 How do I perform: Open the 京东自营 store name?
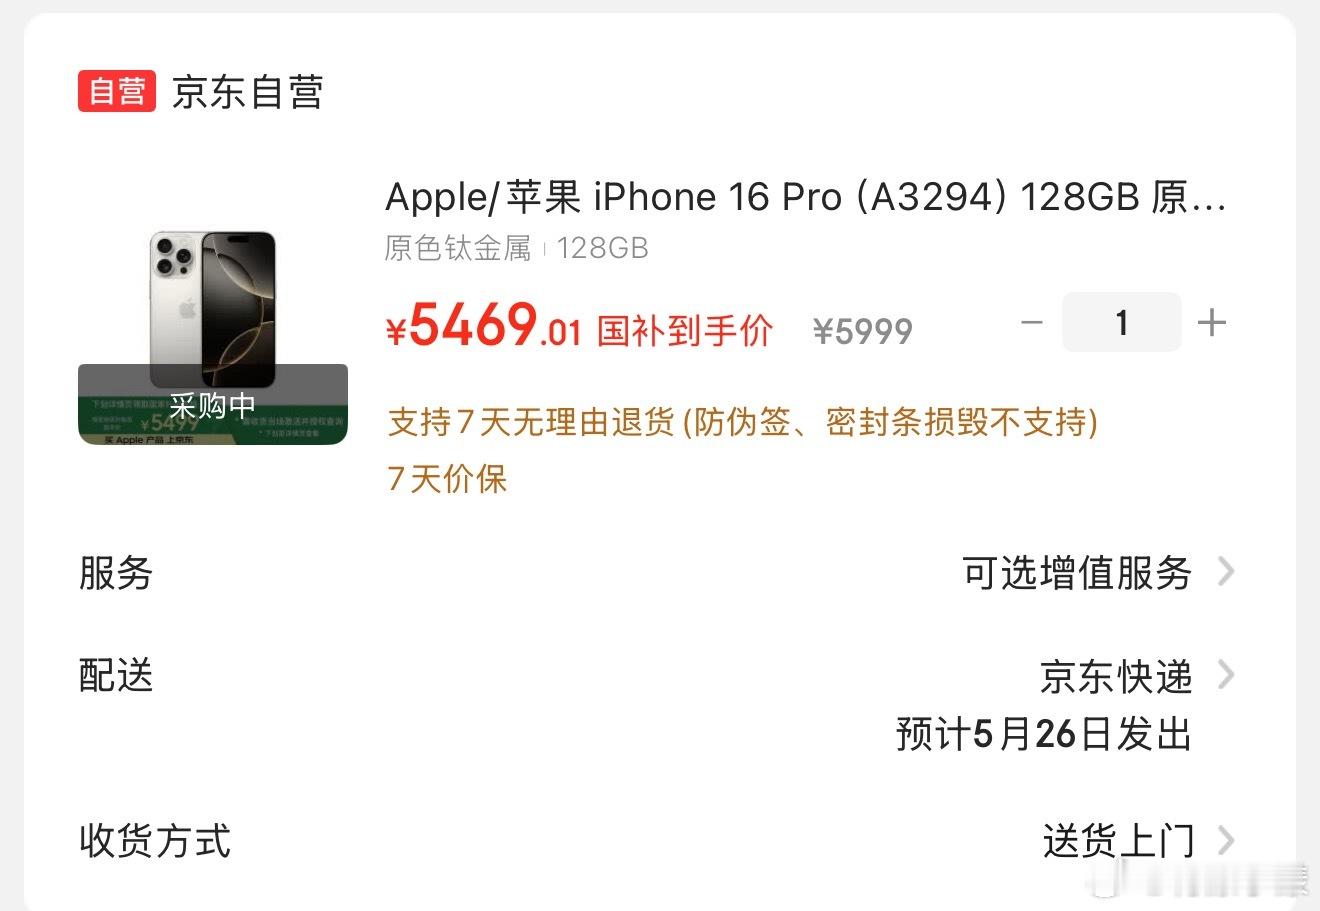(x=248, y=92)
